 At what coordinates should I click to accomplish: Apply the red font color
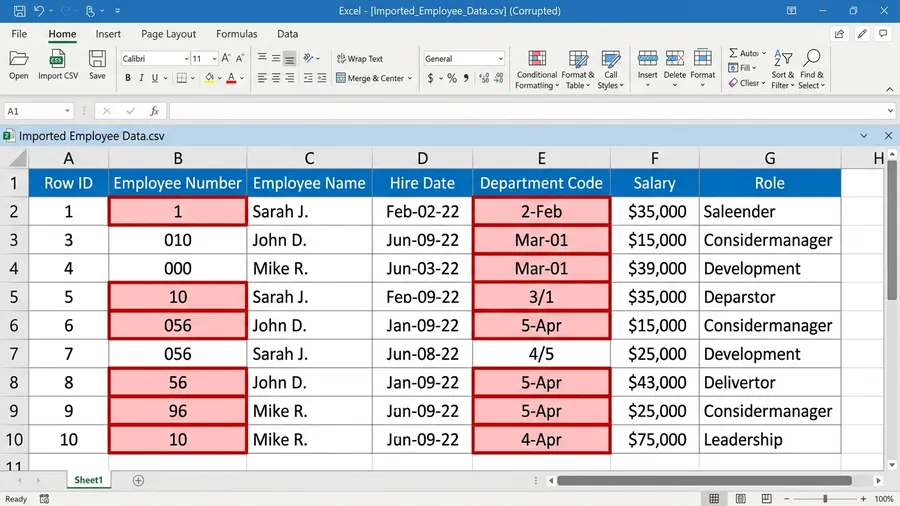tap(231, 78)
